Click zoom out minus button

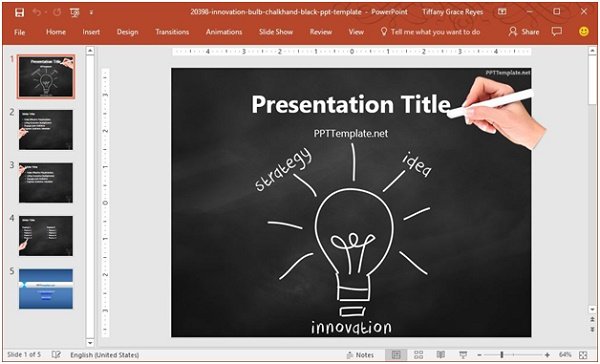479,355
